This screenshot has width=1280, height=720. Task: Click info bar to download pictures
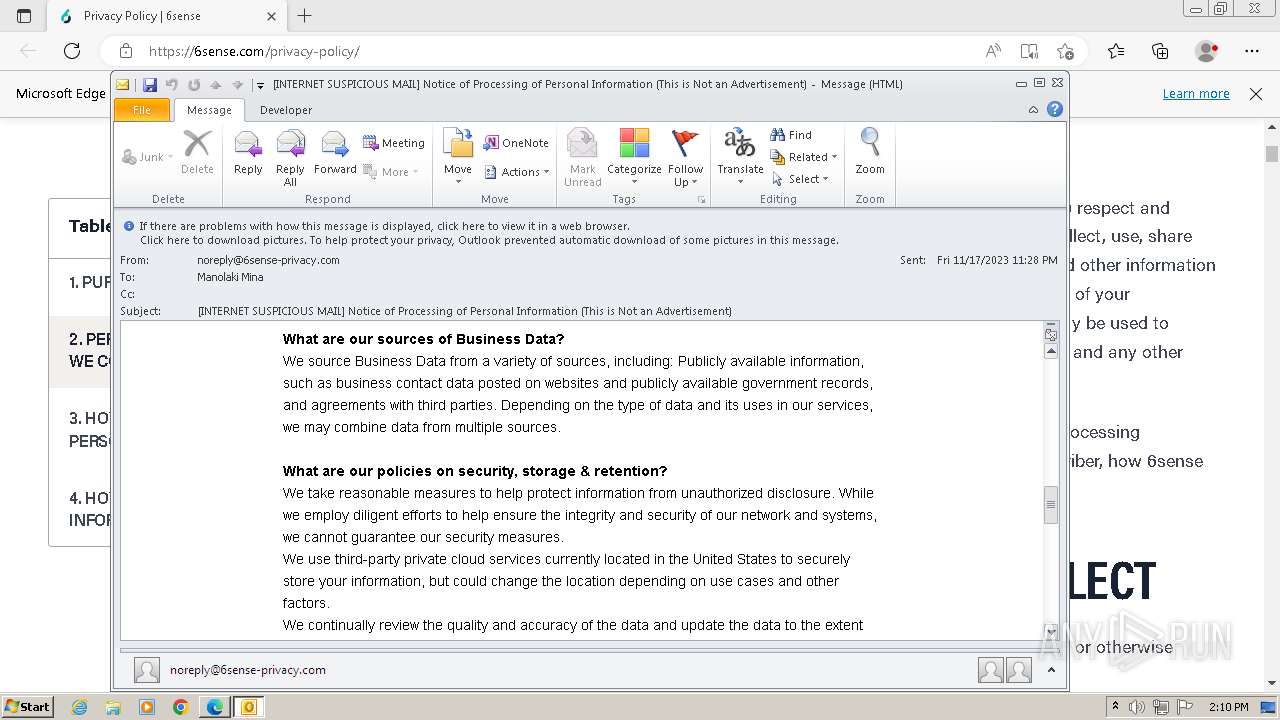[489, 240]
